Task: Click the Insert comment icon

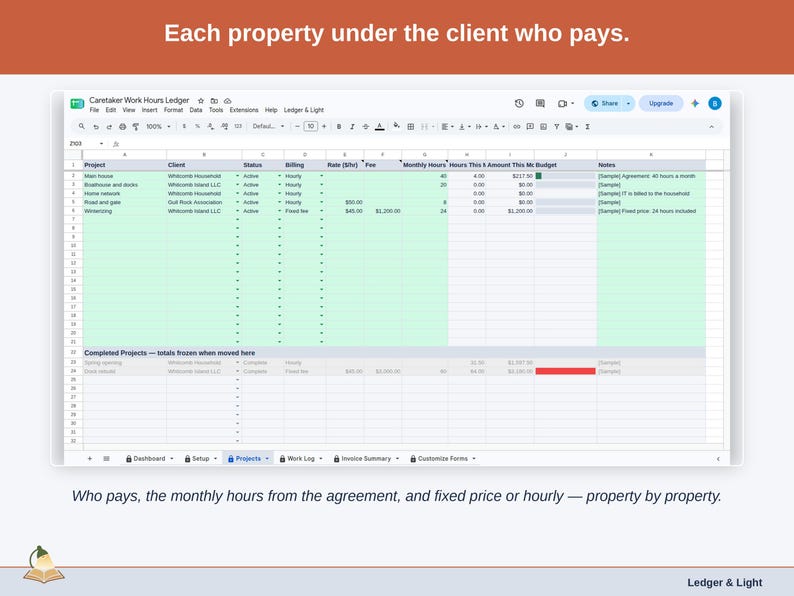Action: pyautogui.click(x=530, y=127)
